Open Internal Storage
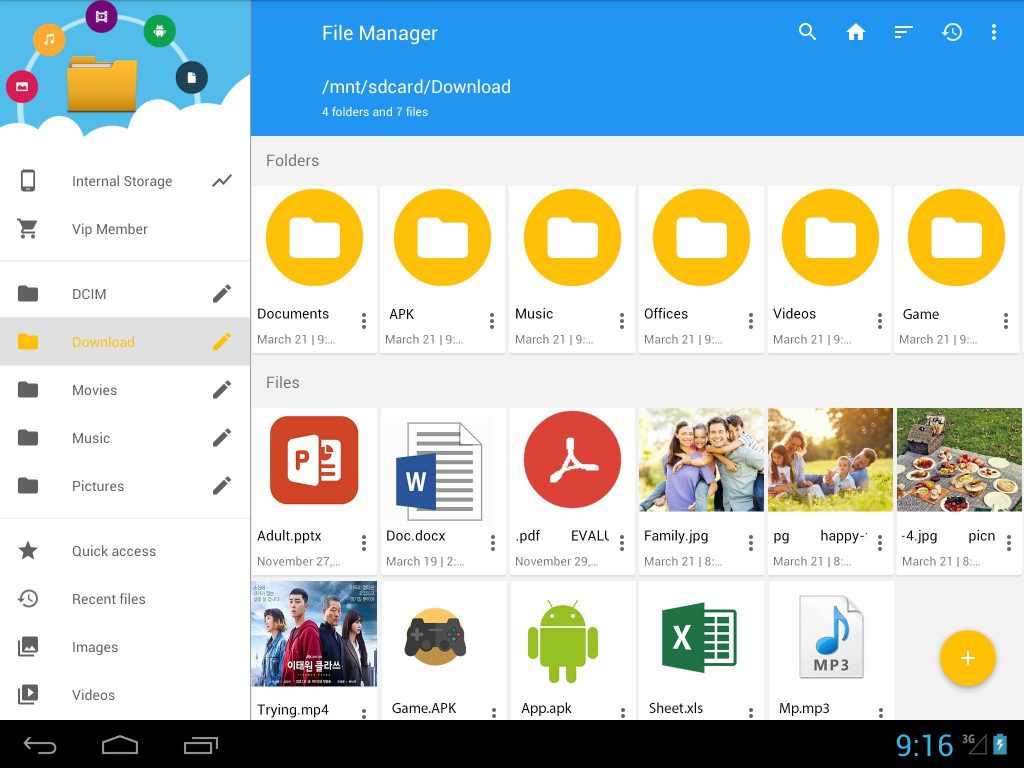 pos(122,181)
